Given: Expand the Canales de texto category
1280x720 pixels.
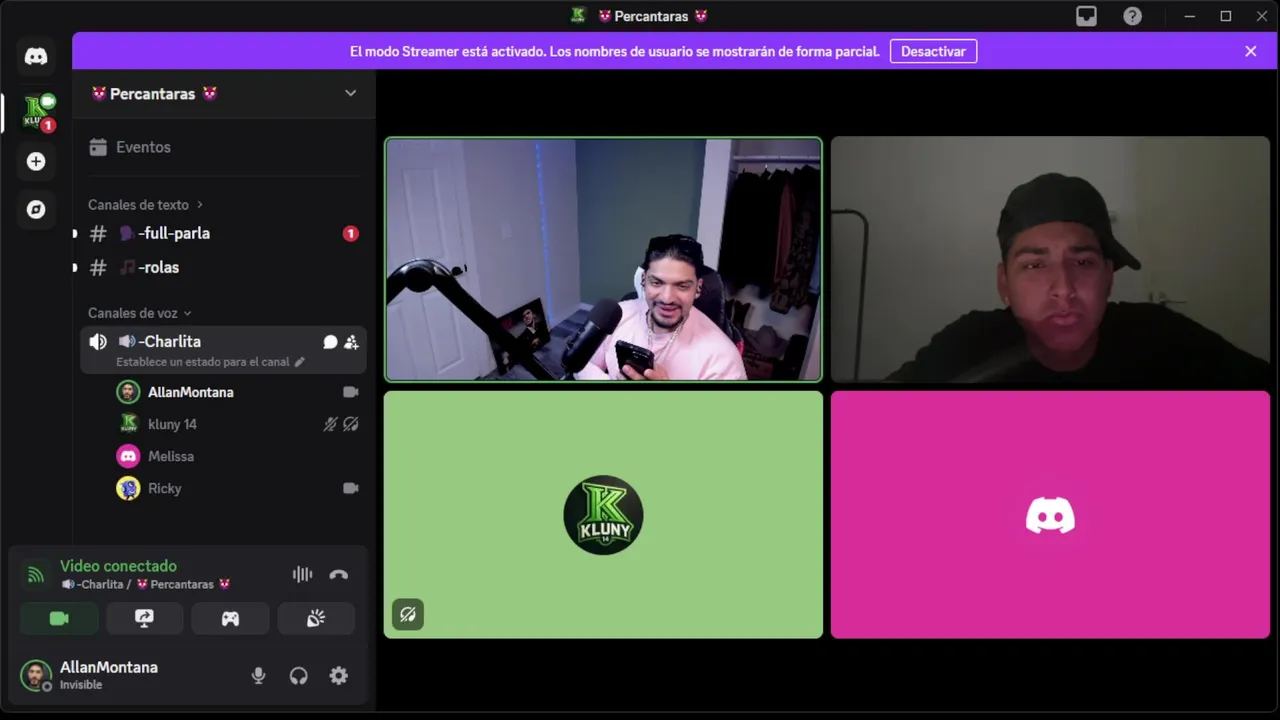Looking at the screenshot, I should point(145,204).
